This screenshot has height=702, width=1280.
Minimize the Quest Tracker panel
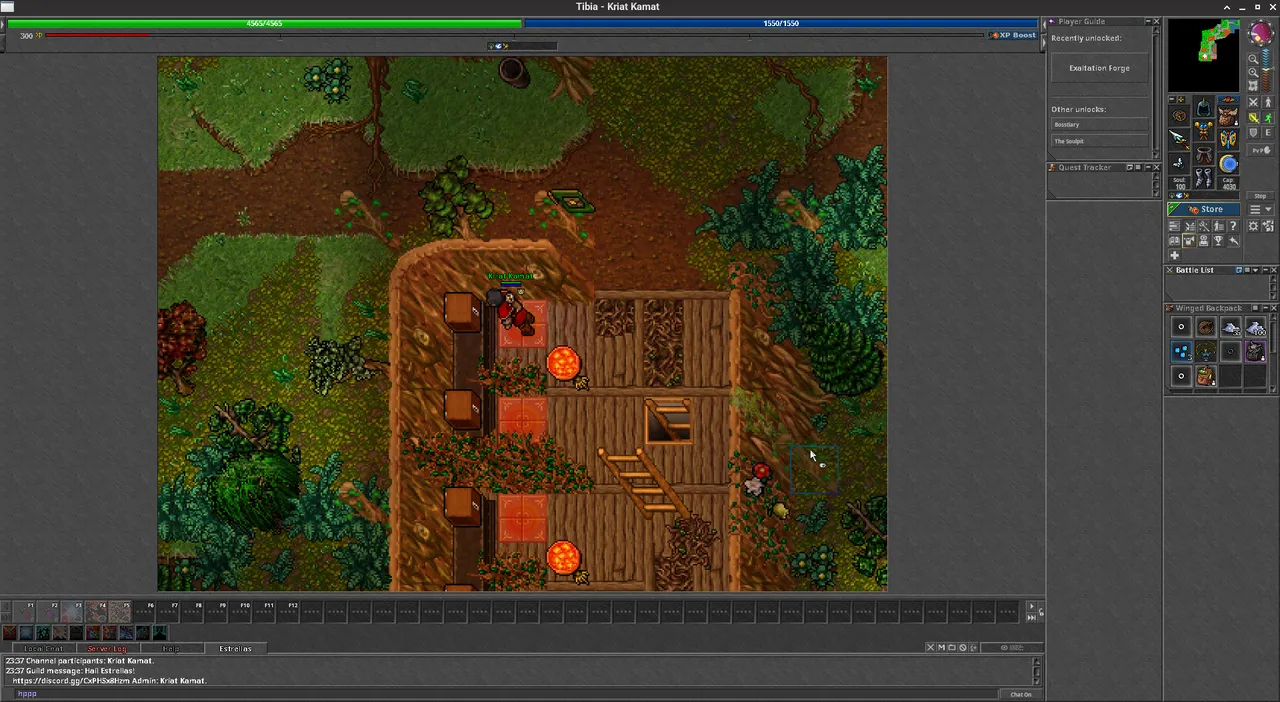(x=1148, y=167)
